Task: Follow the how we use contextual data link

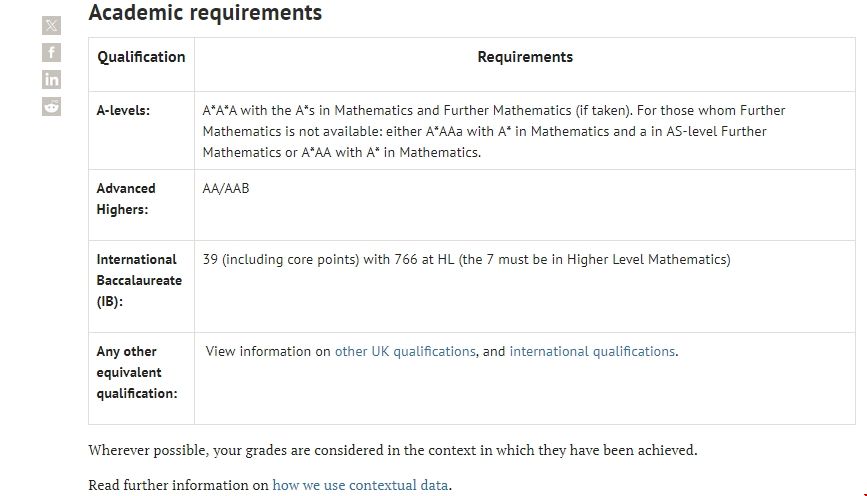Action: point(360,486)
